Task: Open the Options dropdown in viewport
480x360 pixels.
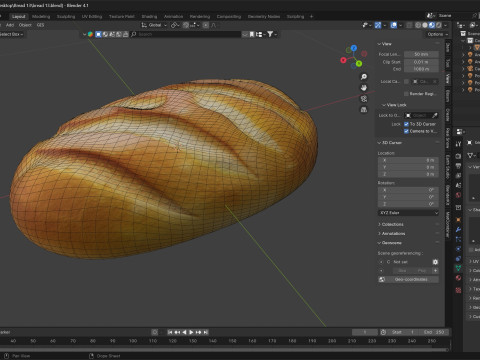Action: (x=437, y=34)
